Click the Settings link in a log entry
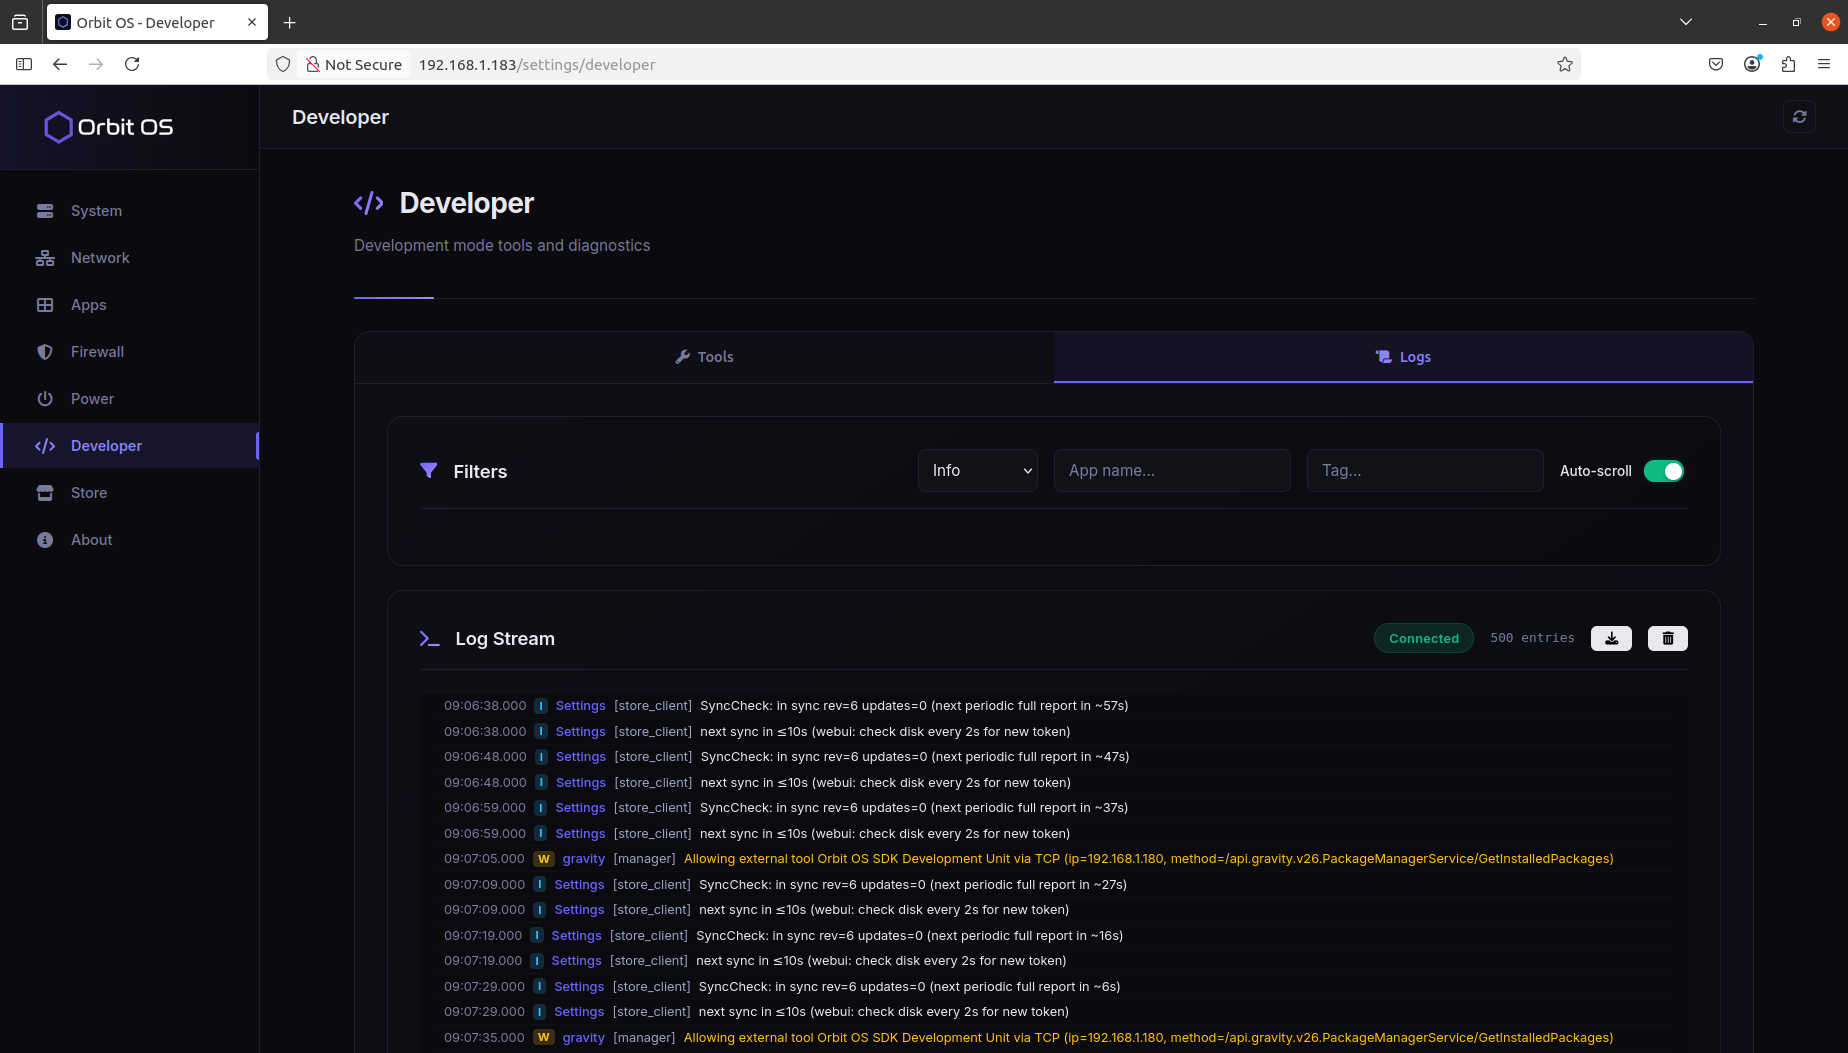Viewport: 1848px width, 1053px height. tap(580, 705)
